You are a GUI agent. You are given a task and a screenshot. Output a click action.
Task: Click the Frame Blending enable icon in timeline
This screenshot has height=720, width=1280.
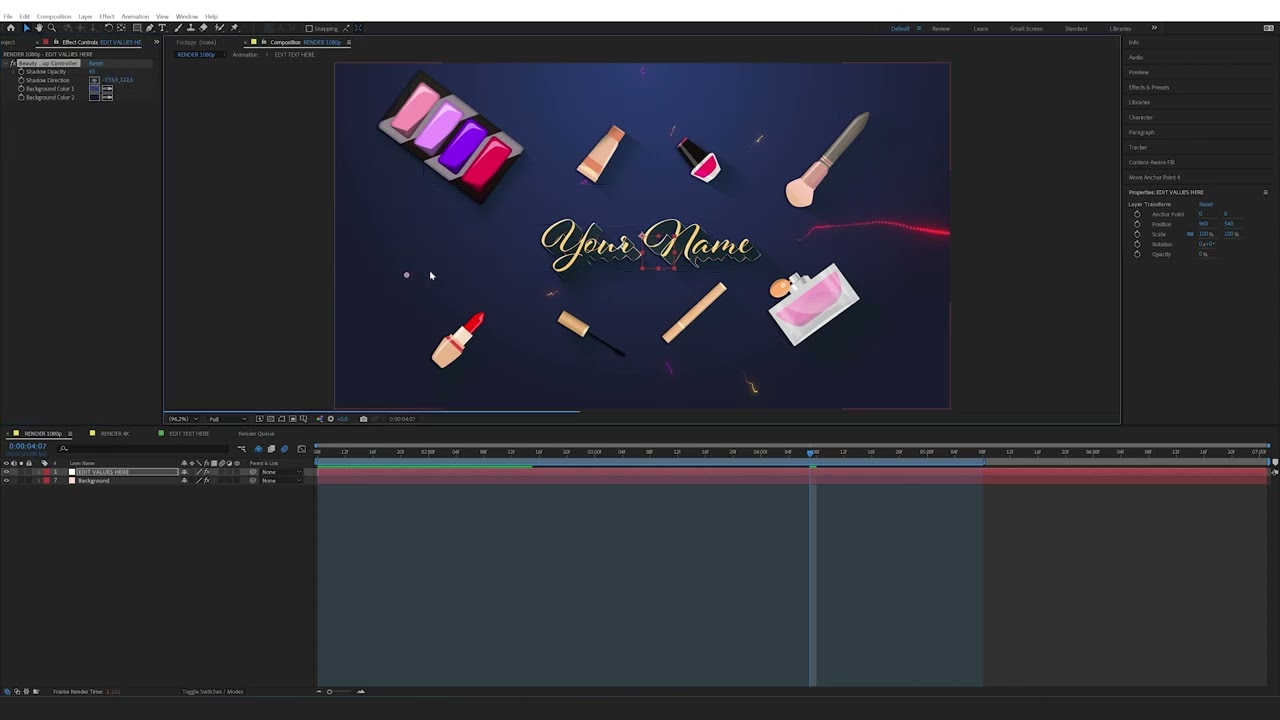click(271, 449)
